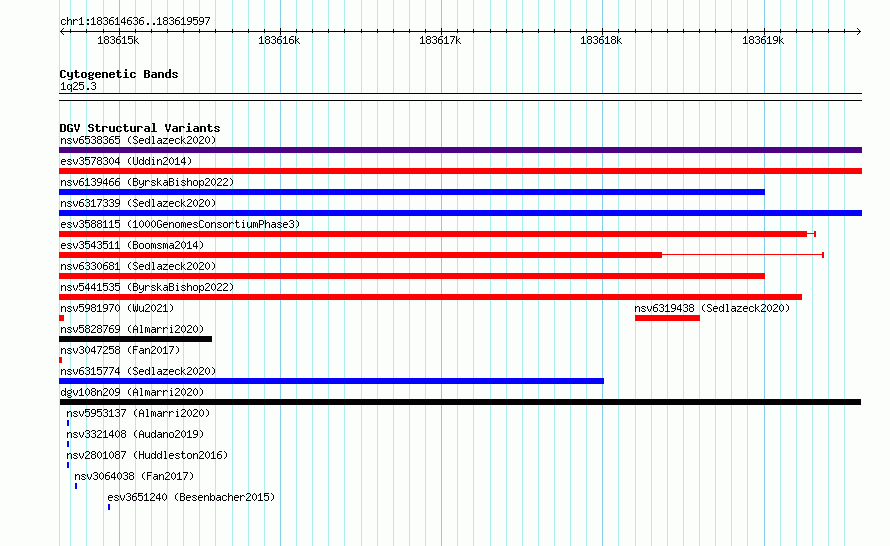Click the 183615k ruler label
This screenshot has width=890, height=546.
pyautogui.click(x=118, y=40)
